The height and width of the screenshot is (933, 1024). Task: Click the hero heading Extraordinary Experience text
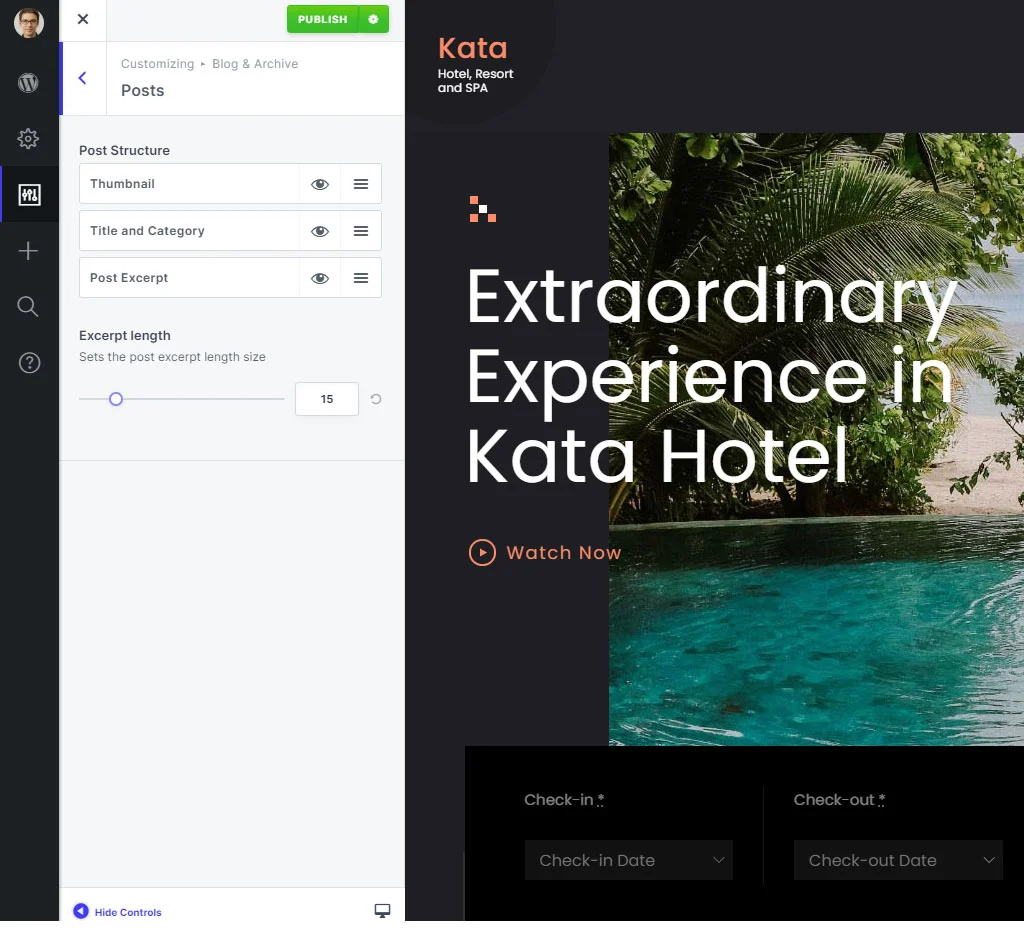coord(712,375)
